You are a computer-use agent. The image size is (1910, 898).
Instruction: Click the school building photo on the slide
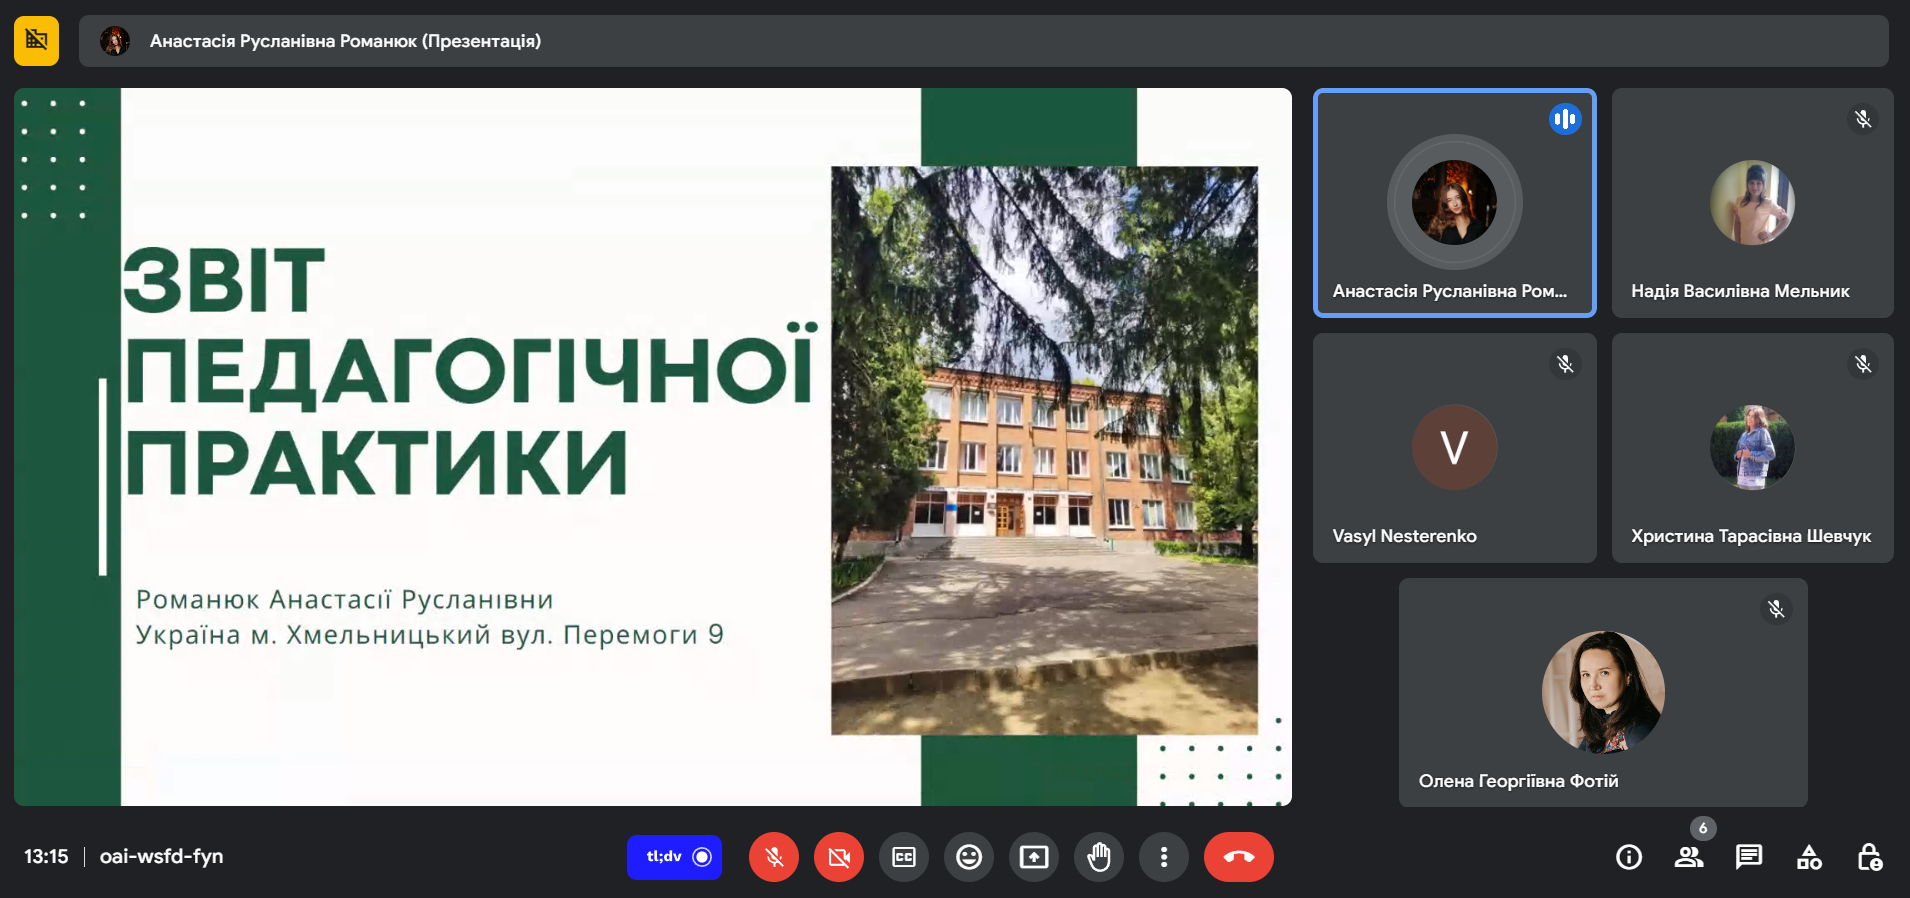tap(1044, 450)
